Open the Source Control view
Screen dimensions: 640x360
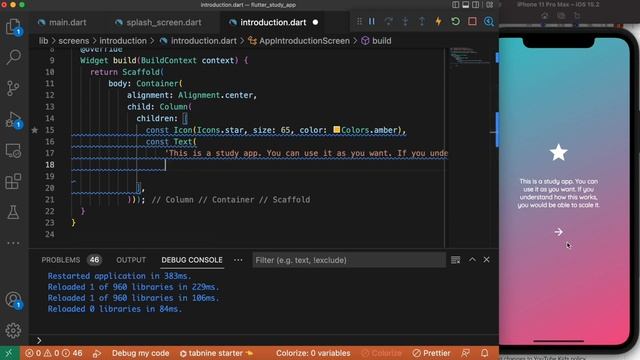[x=13, y=88]
